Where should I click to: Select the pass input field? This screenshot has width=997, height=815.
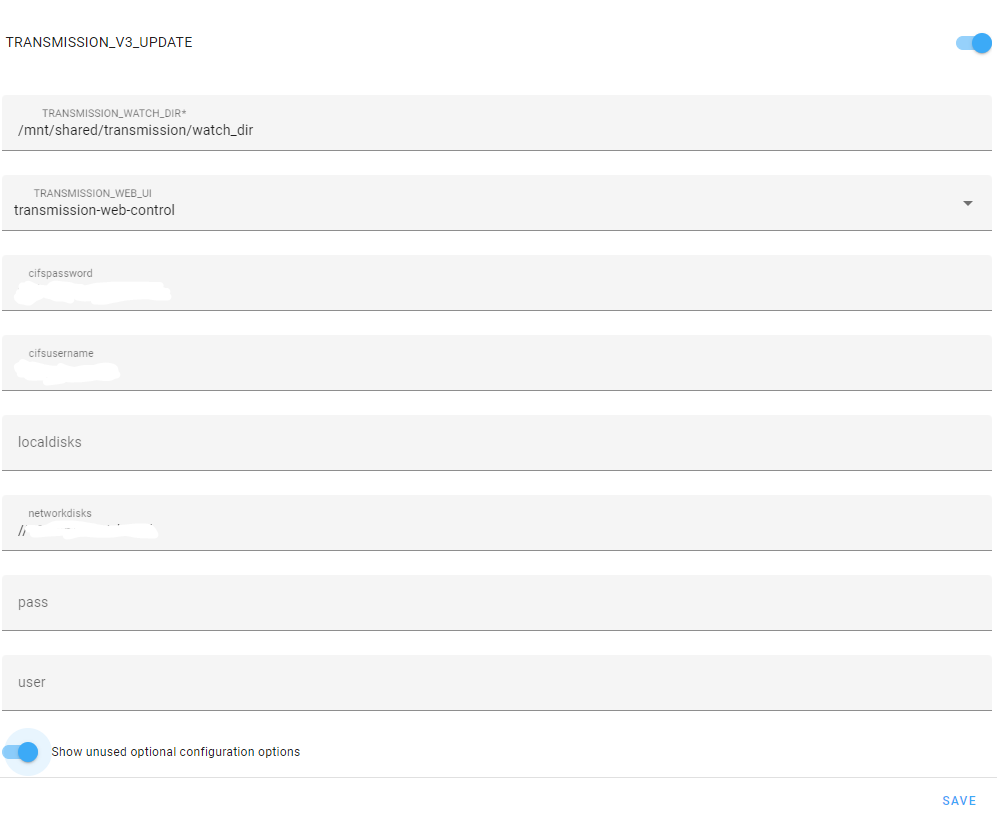coord(400,602)
